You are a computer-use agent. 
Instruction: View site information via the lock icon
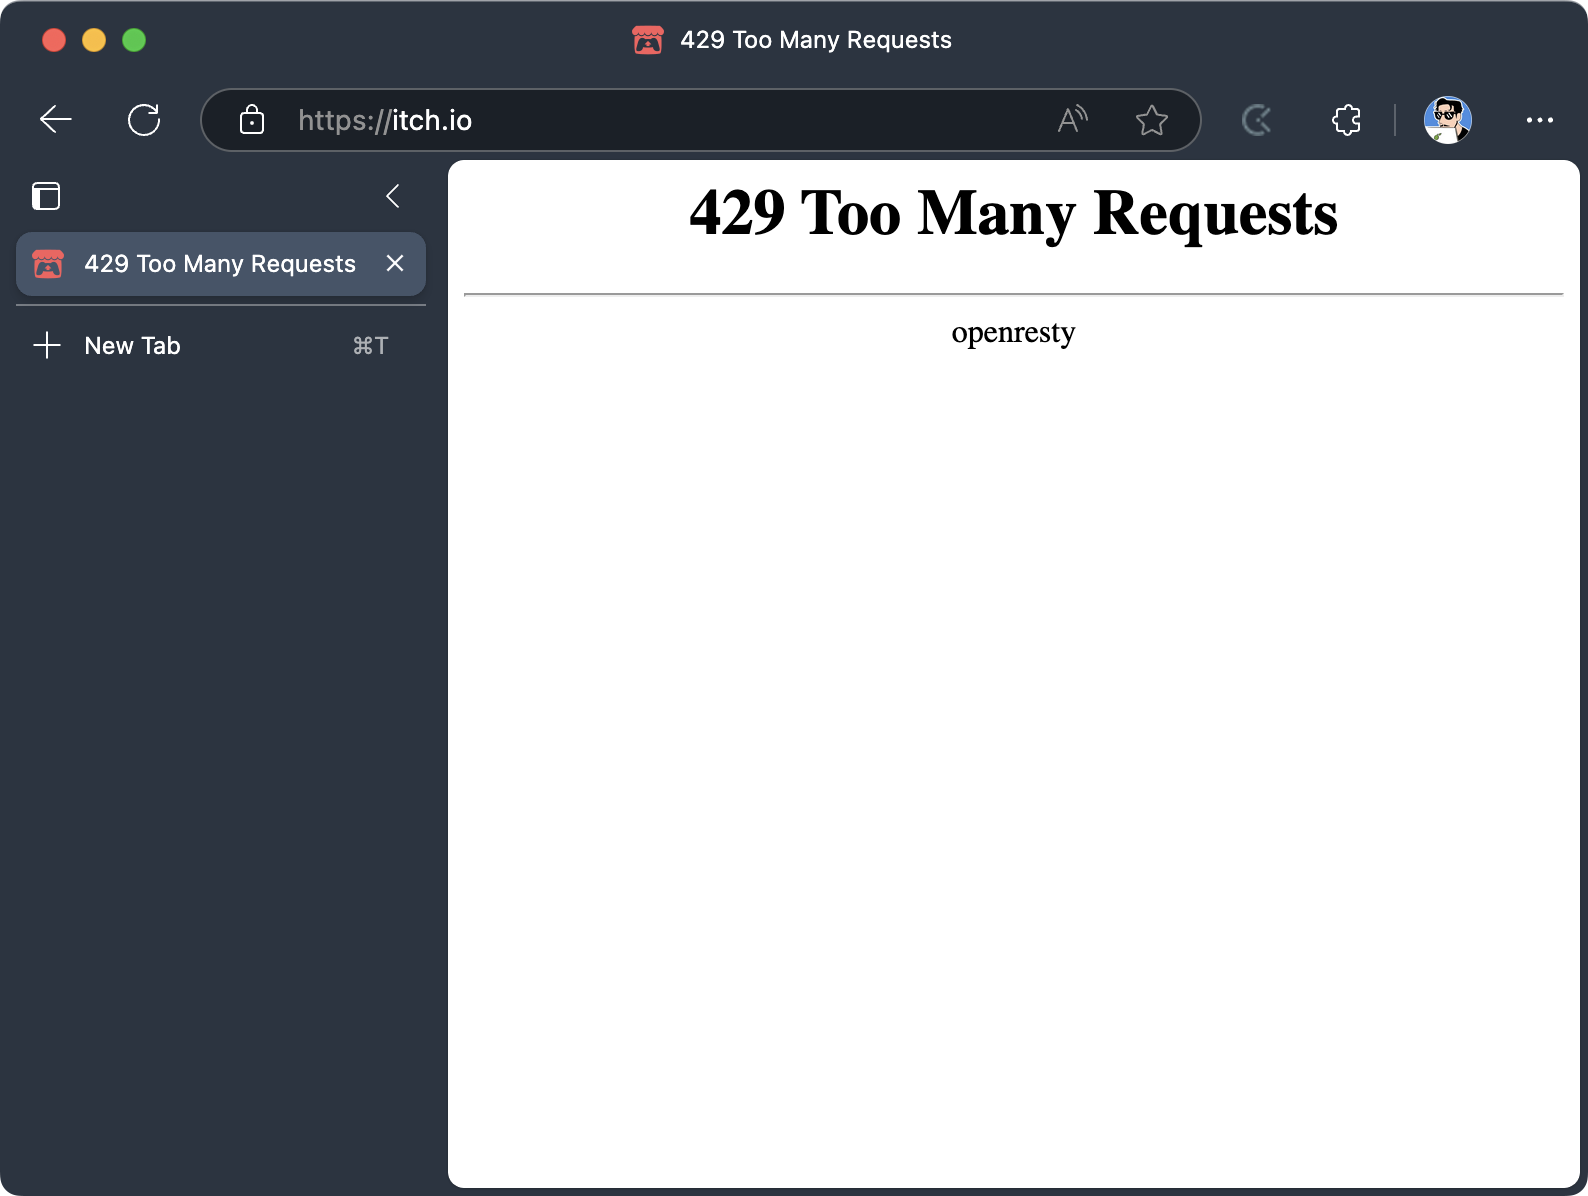(252, 120)
